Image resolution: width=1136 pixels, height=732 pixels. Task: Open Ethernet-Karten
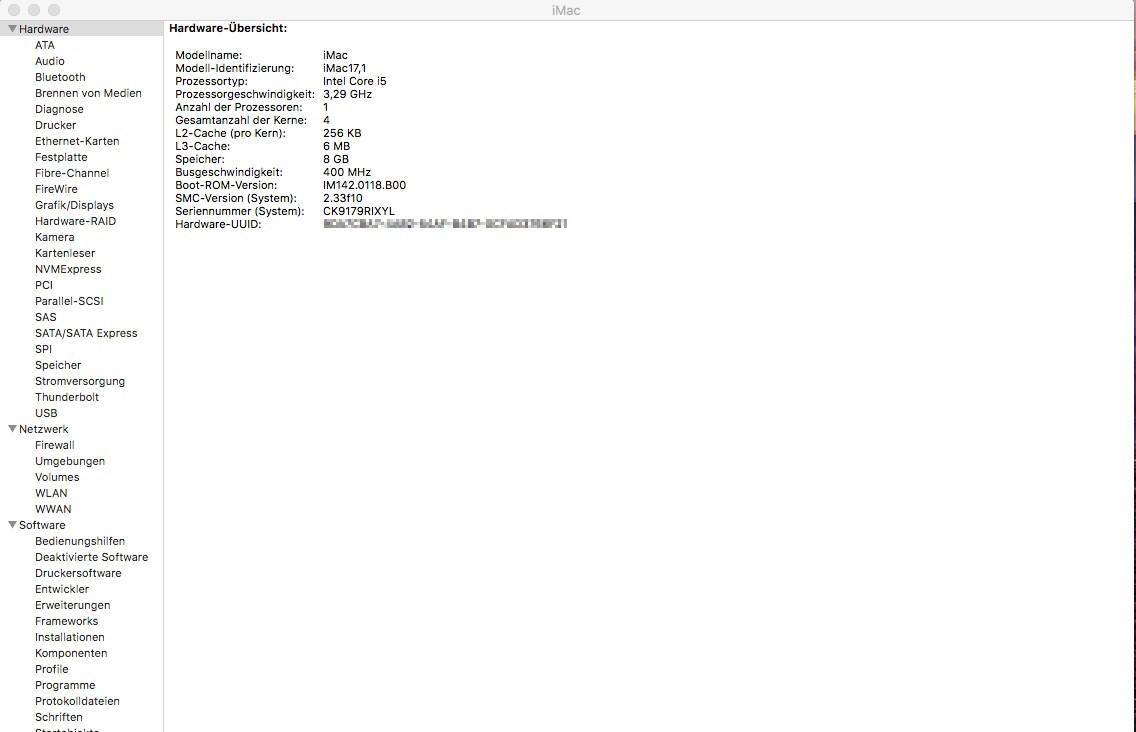tap(77, 141)
